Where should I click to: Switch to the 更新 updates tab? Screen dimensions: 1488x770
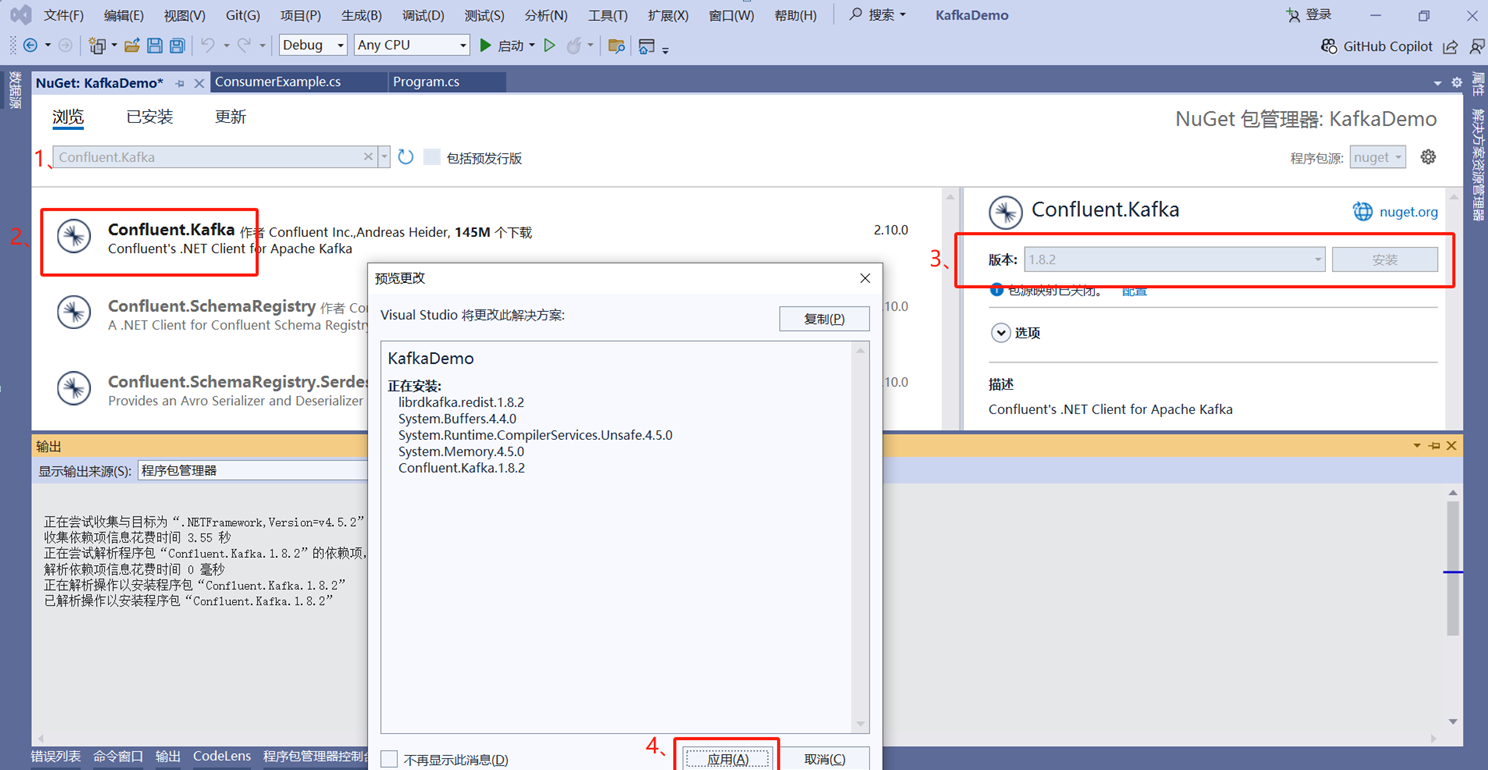[230, 117]
